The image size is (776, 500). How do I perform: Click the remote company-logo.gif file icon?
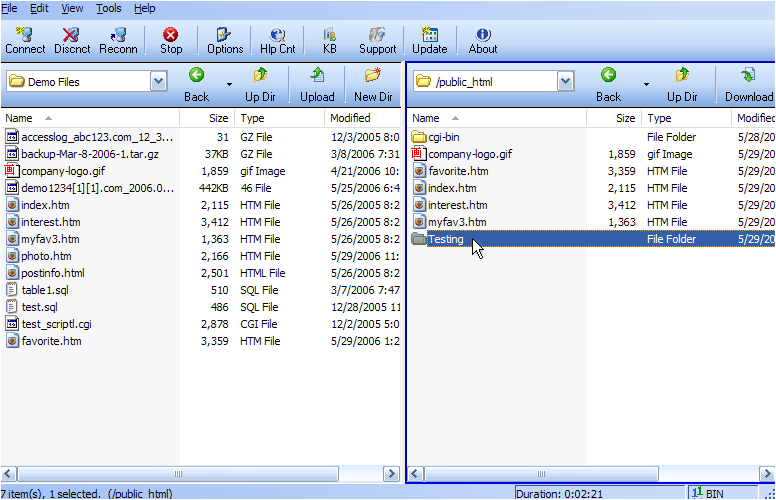click(x=419, y=154)
